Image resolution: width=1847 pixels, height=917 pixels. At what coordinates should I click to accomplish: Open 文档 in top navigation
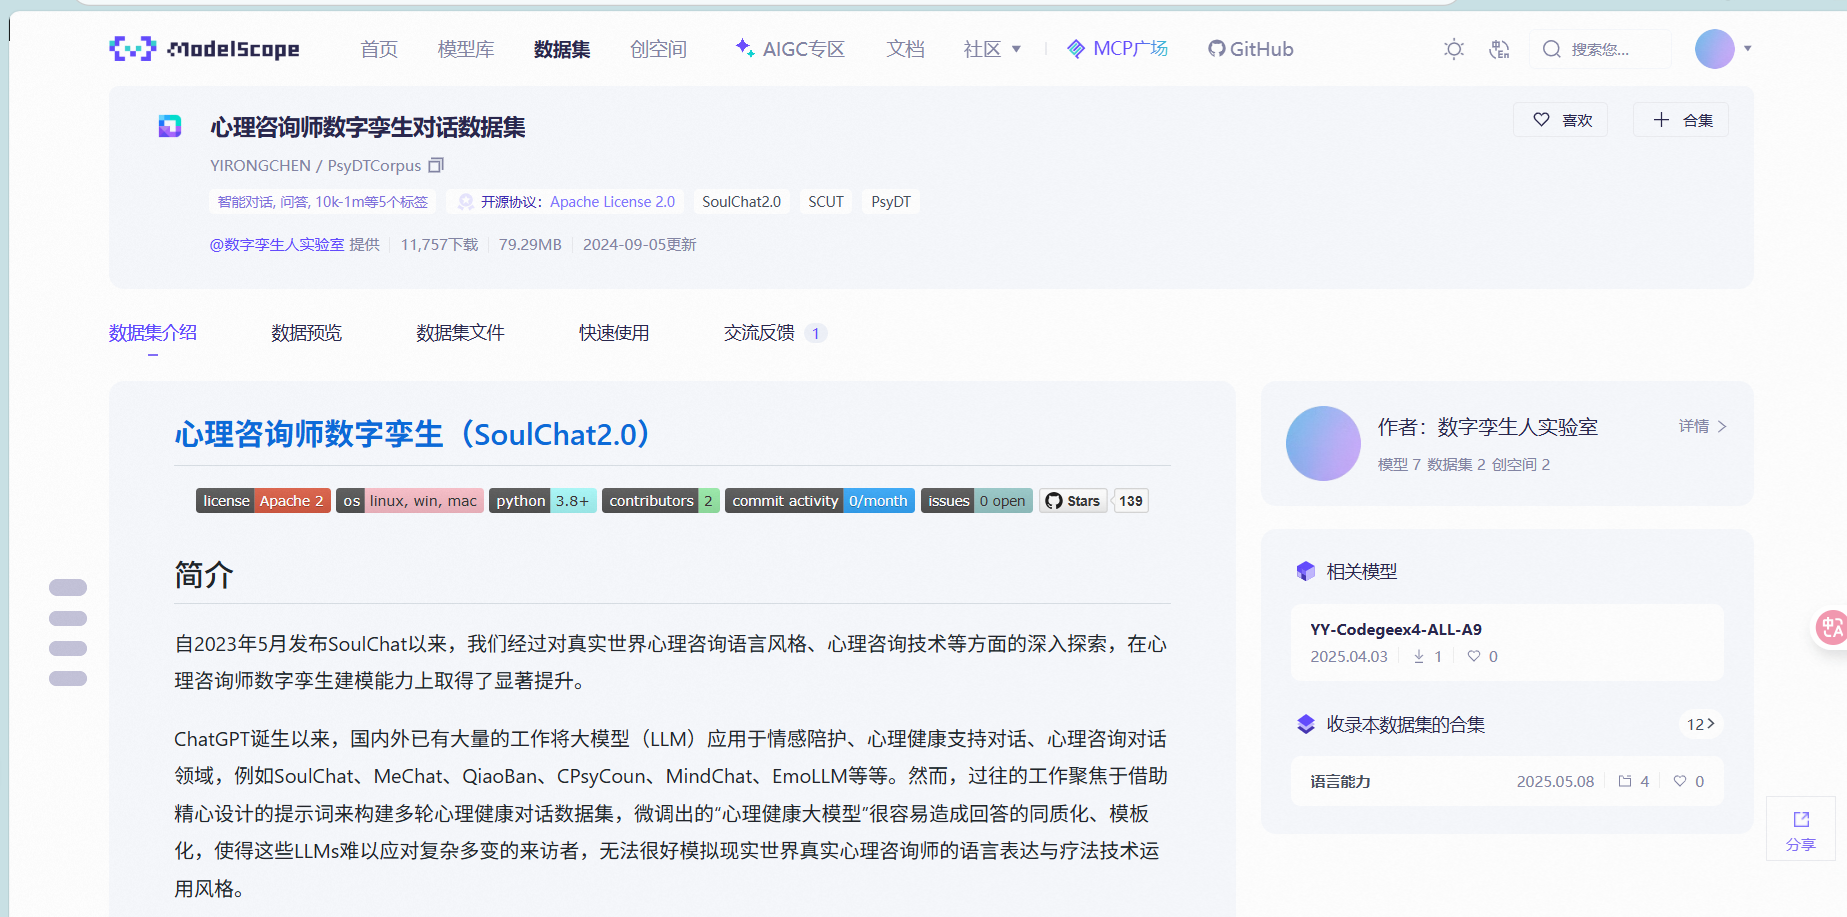pyautogui.click(x=905, y=49)
